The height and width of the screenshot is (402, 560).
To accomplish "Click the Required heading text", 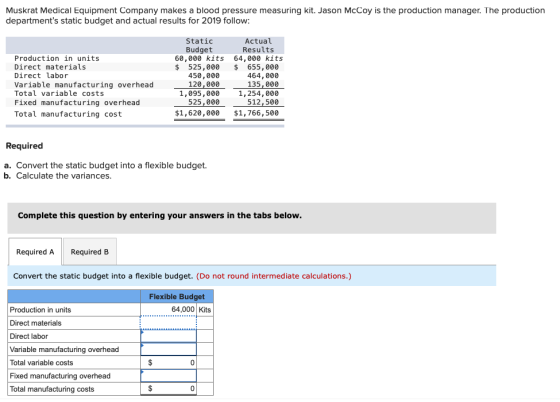I will pyautogui.click(x=24, y=146).
